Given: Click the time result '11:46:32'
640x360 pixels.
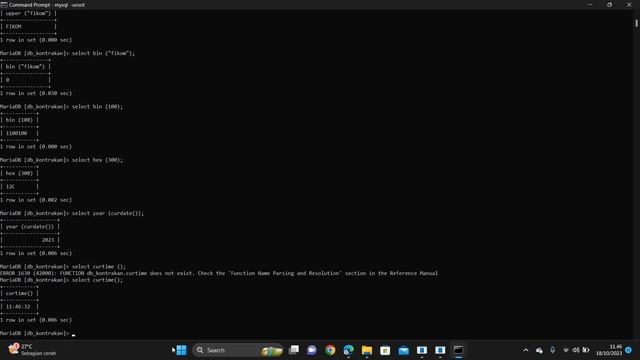Looking at the screenshot, I should (18, 307).
